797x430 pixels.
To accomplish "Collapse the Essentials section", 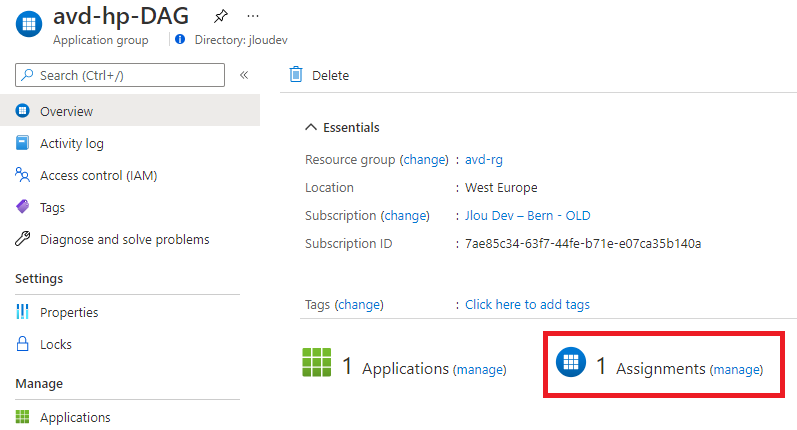I will pos(342,127).
